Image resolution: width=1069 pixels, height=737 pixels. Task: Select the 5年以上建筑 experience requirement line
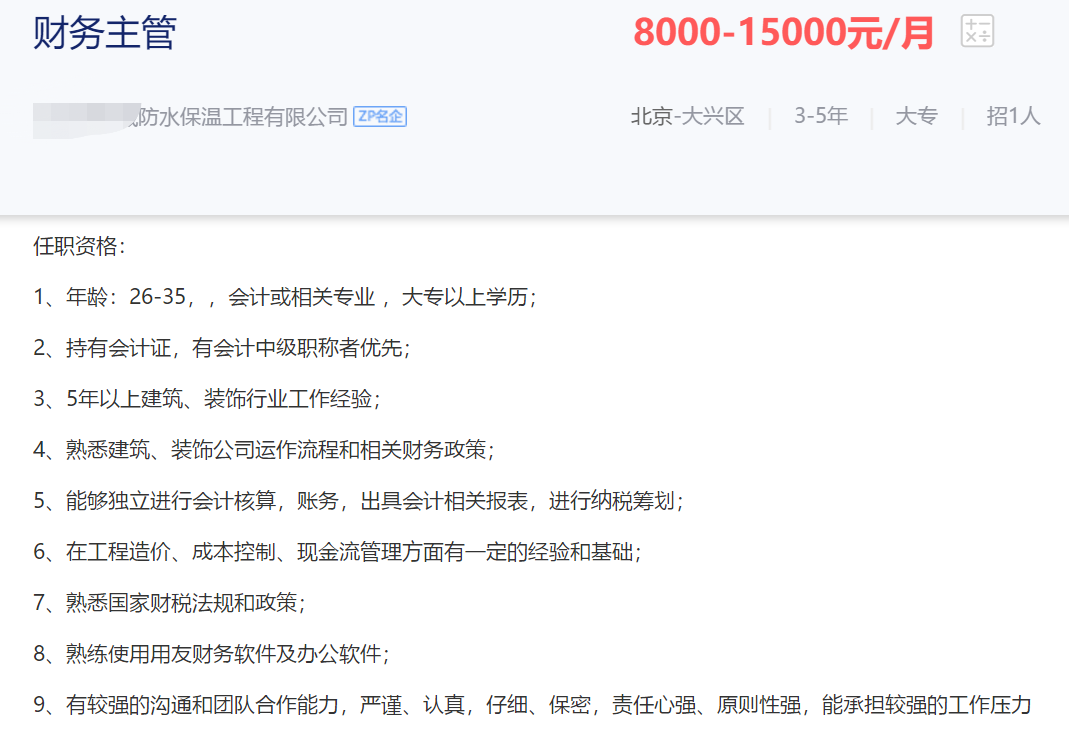(210, 399)
